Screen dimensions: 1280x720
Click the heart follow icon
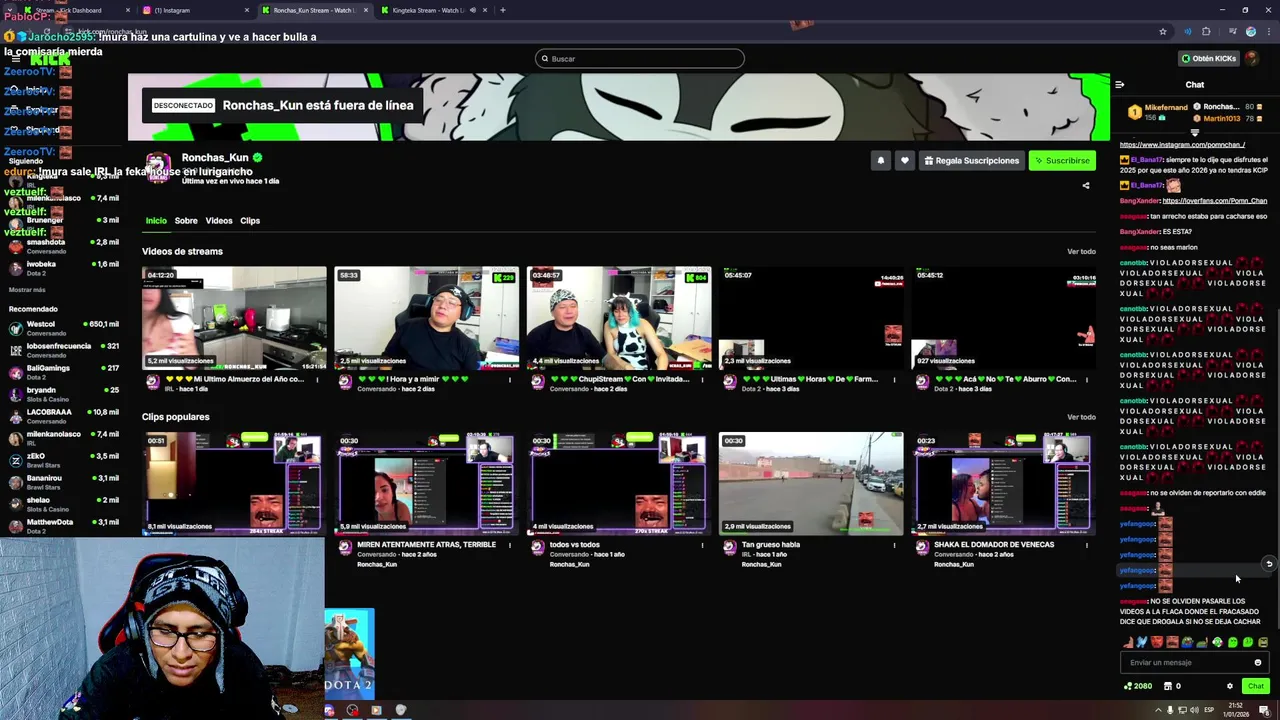point(905,160)
